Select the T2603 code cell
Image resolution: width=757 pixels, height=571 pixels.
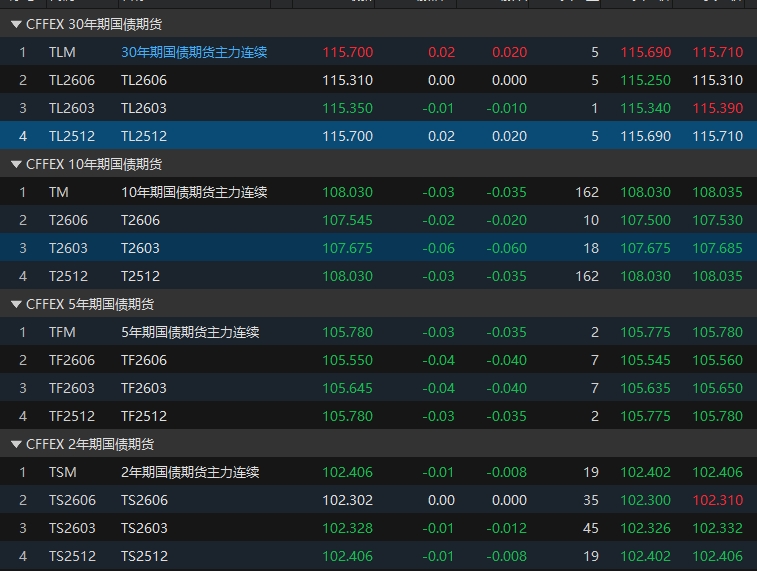(x=69, y=248)
